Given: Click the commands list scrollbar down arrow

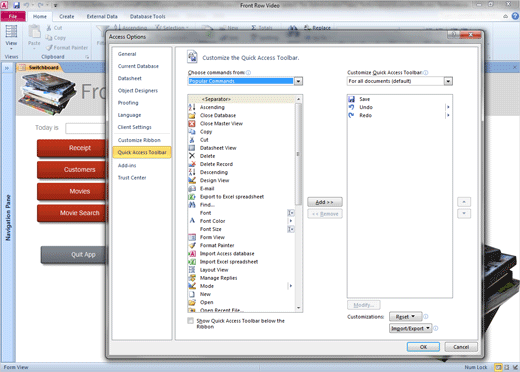Looking at the screenshot, I should pos(298,308).
